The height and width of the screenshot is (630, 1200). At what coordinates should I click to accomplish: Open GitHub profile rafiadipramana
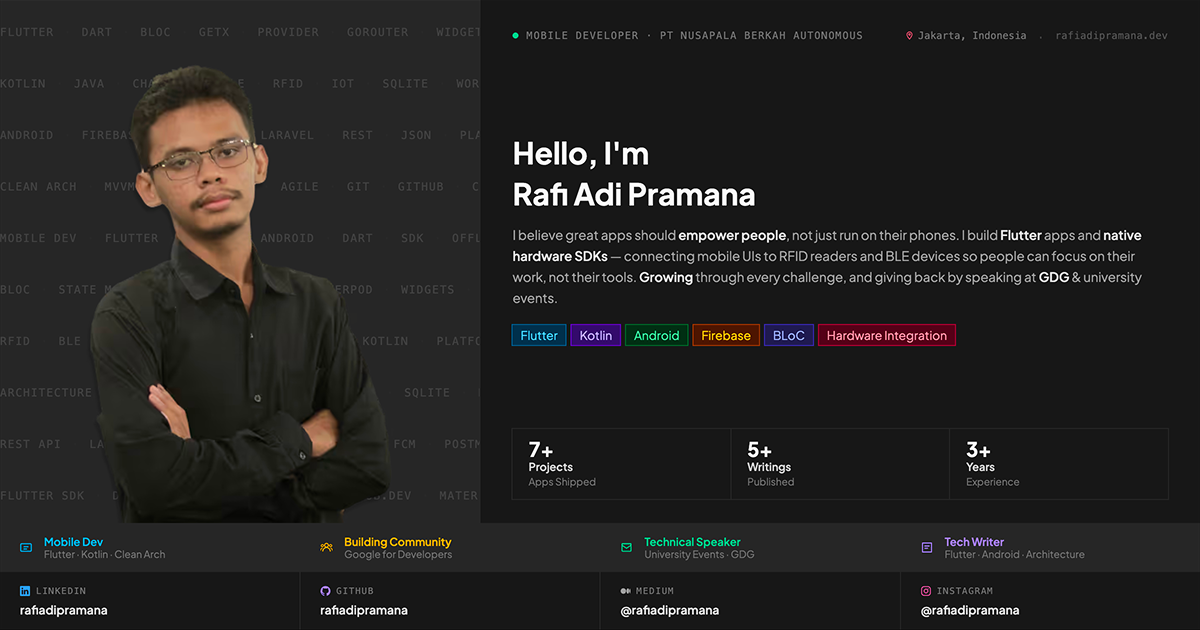[364, 610]
